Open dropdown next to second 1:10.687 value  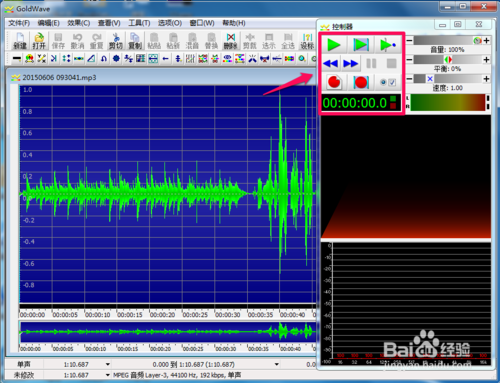[x=108, y=375]
